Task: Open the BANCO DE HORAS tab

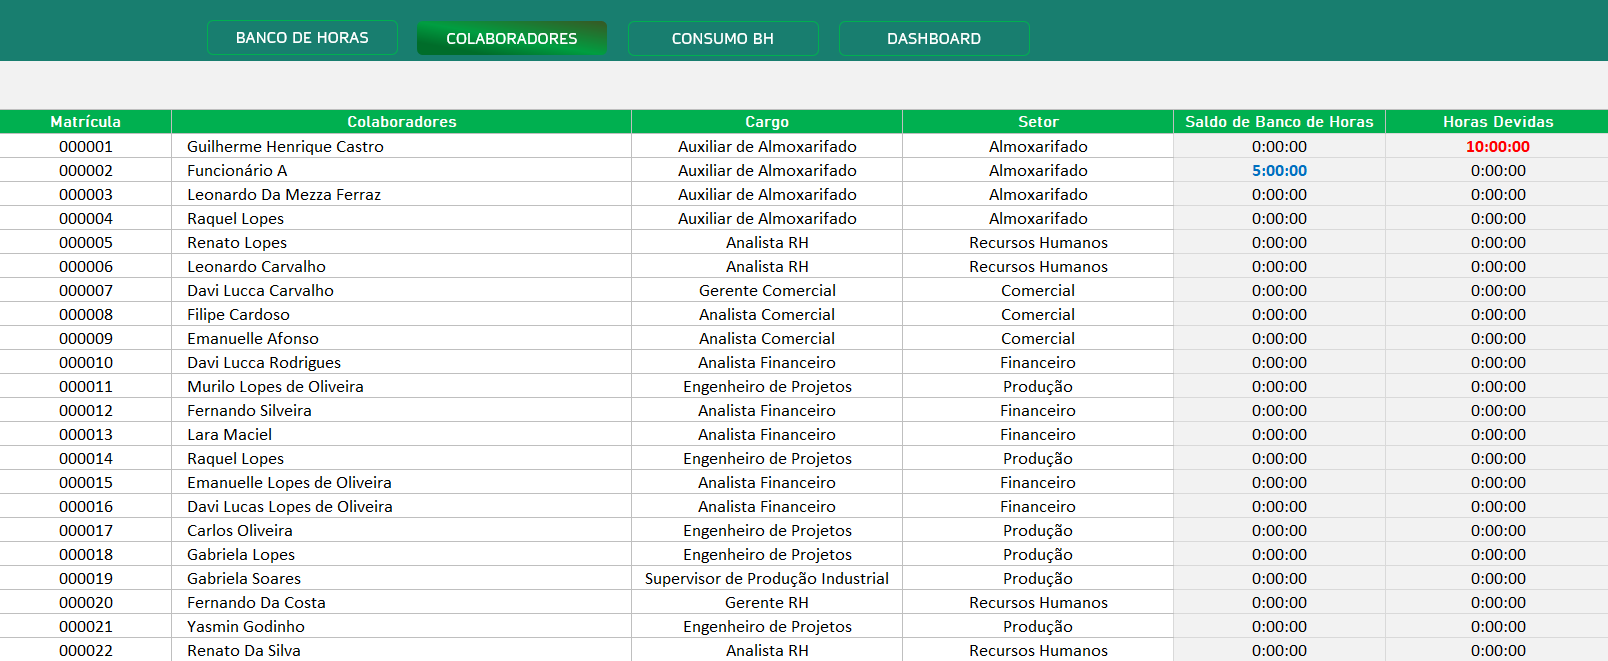Action: click(x=302, y=38)
